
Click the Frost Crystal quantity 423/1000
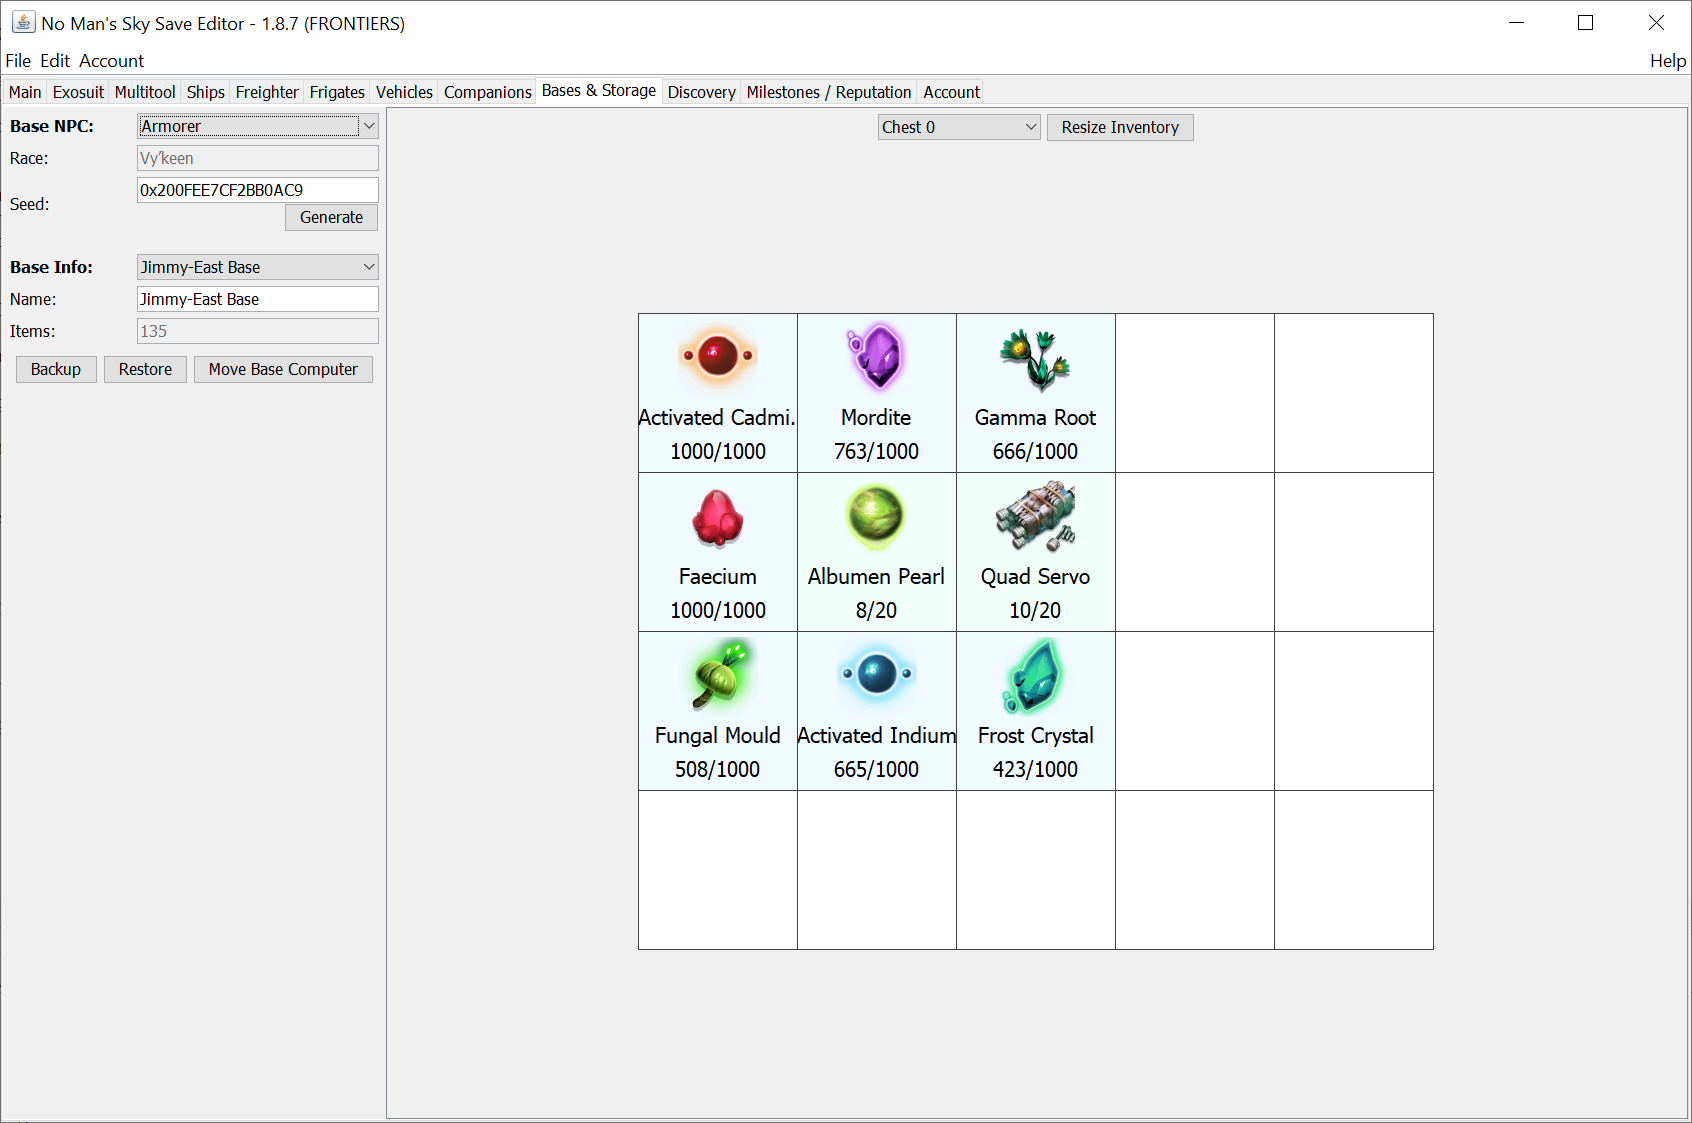pyautogui.click(x=1035, y=769)
